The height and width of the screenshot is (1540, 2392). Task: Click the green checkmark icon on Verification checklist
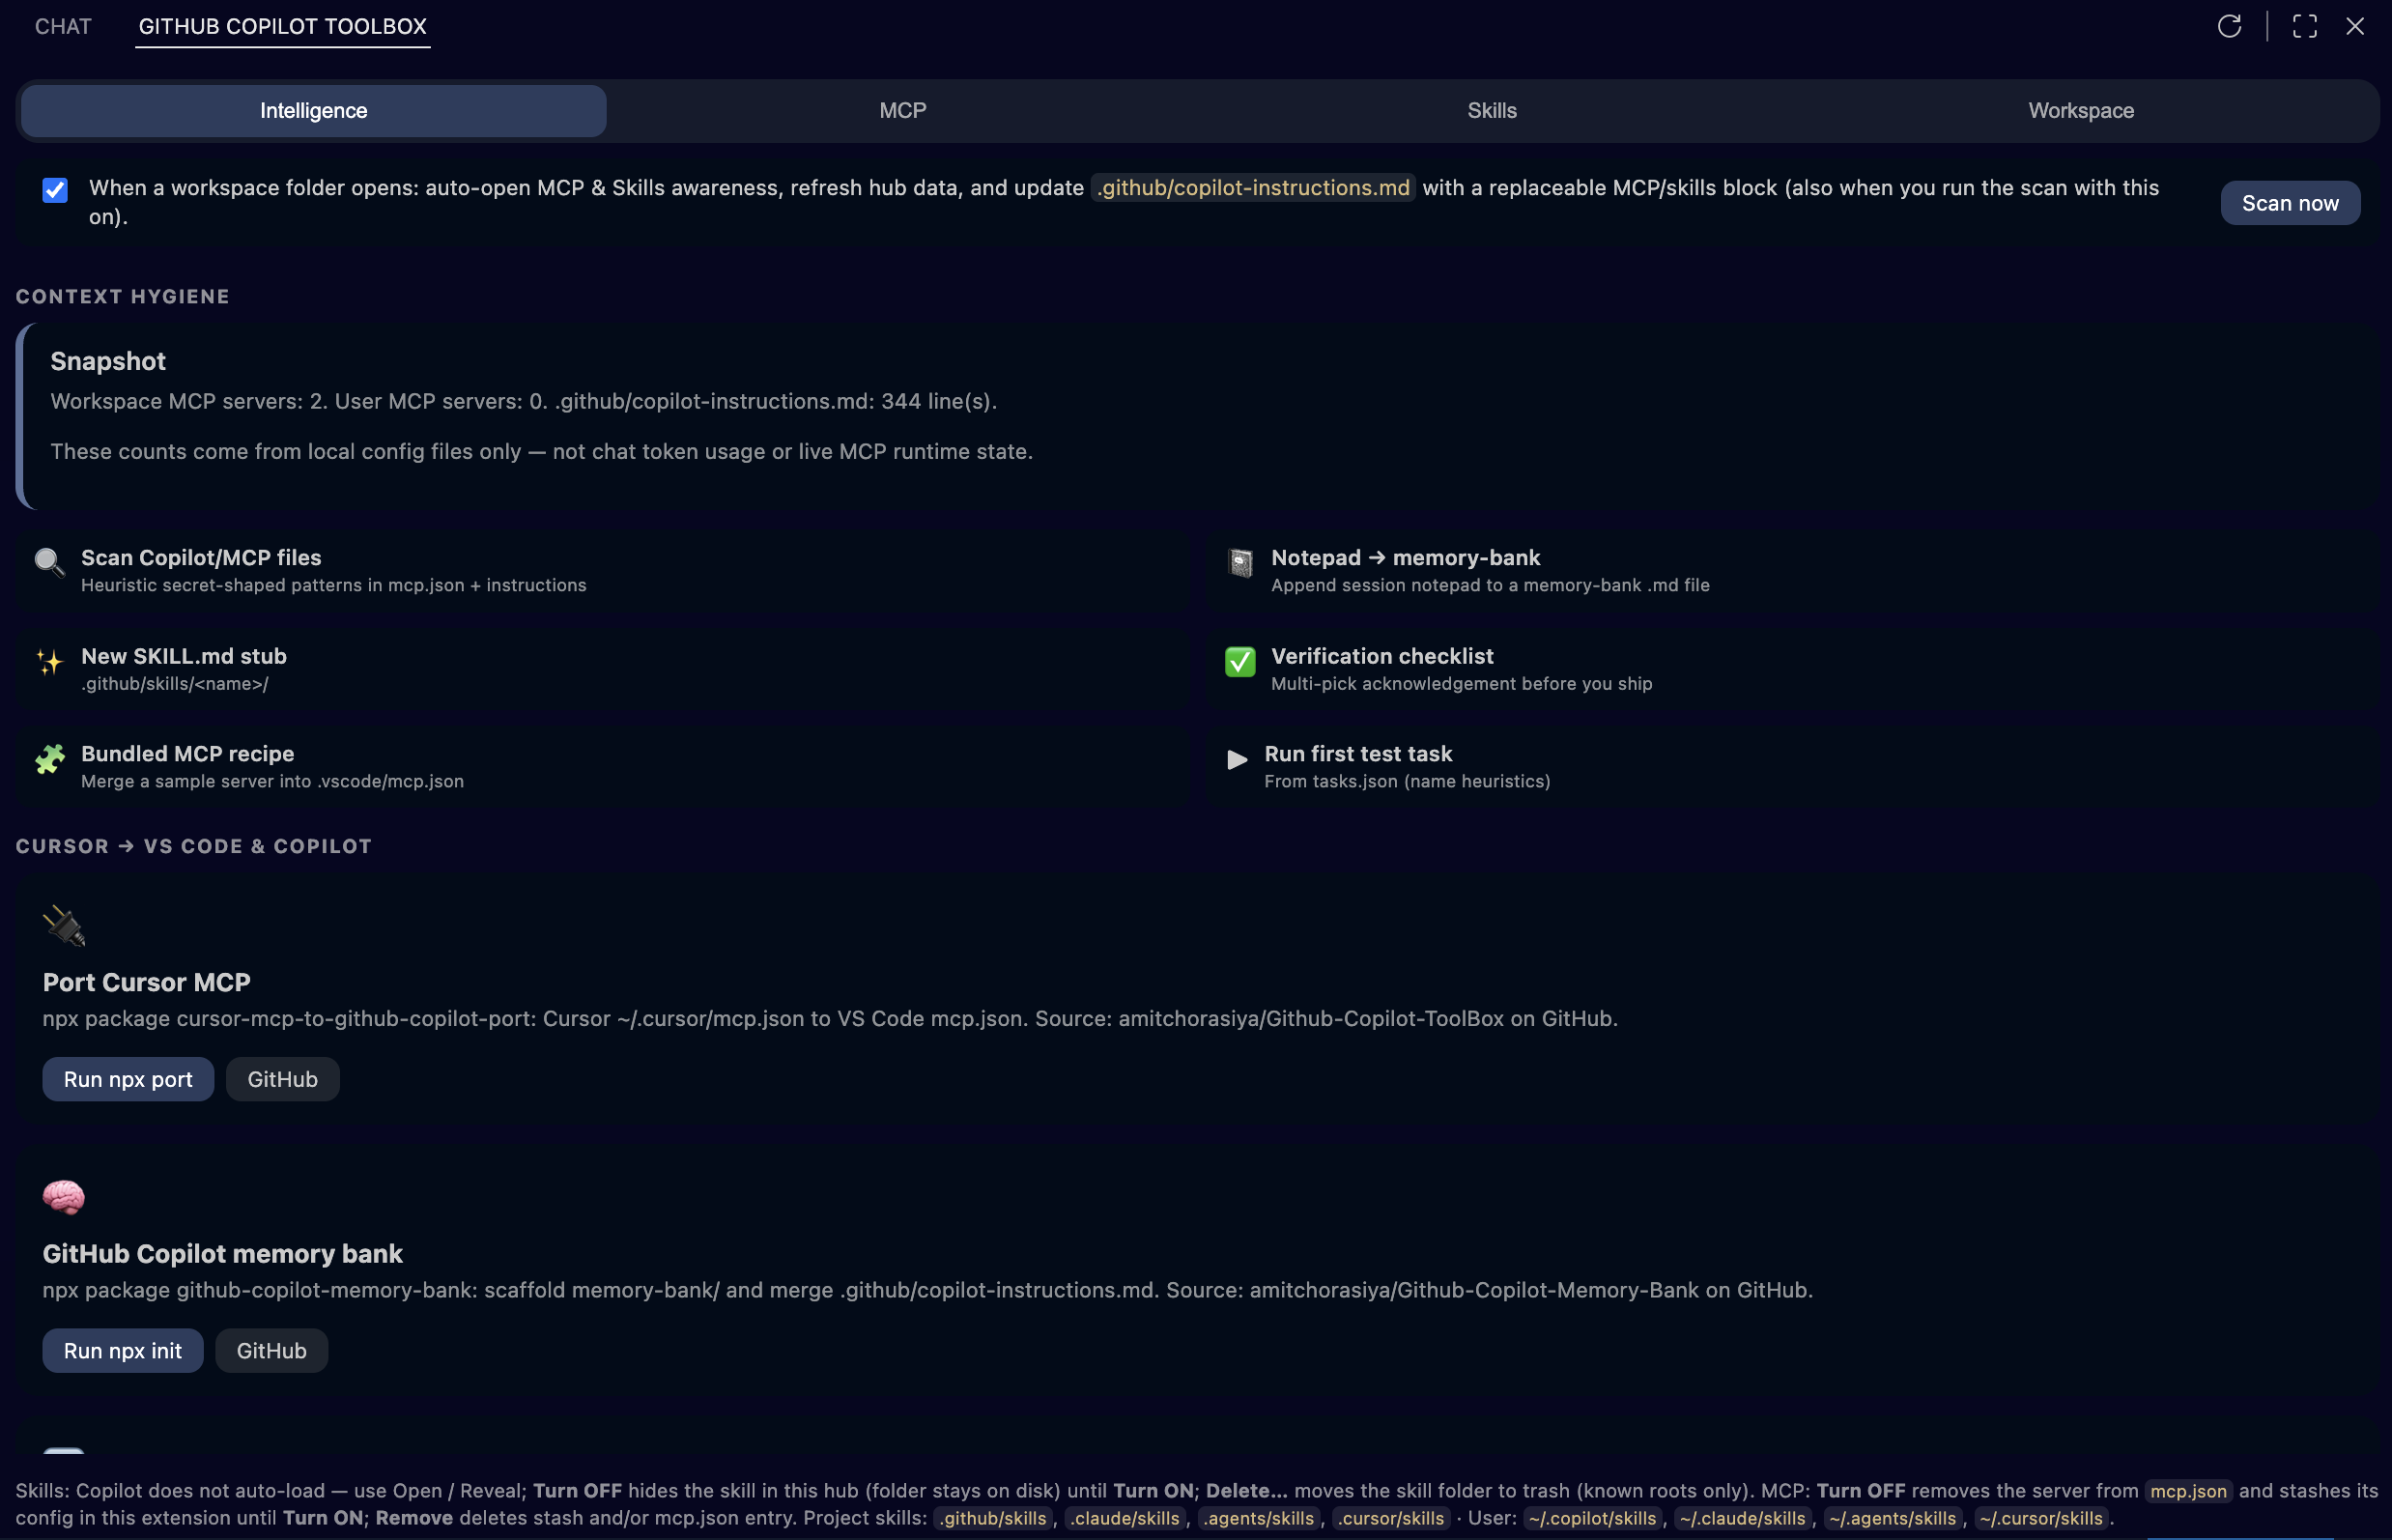[x=1239, y=663]
